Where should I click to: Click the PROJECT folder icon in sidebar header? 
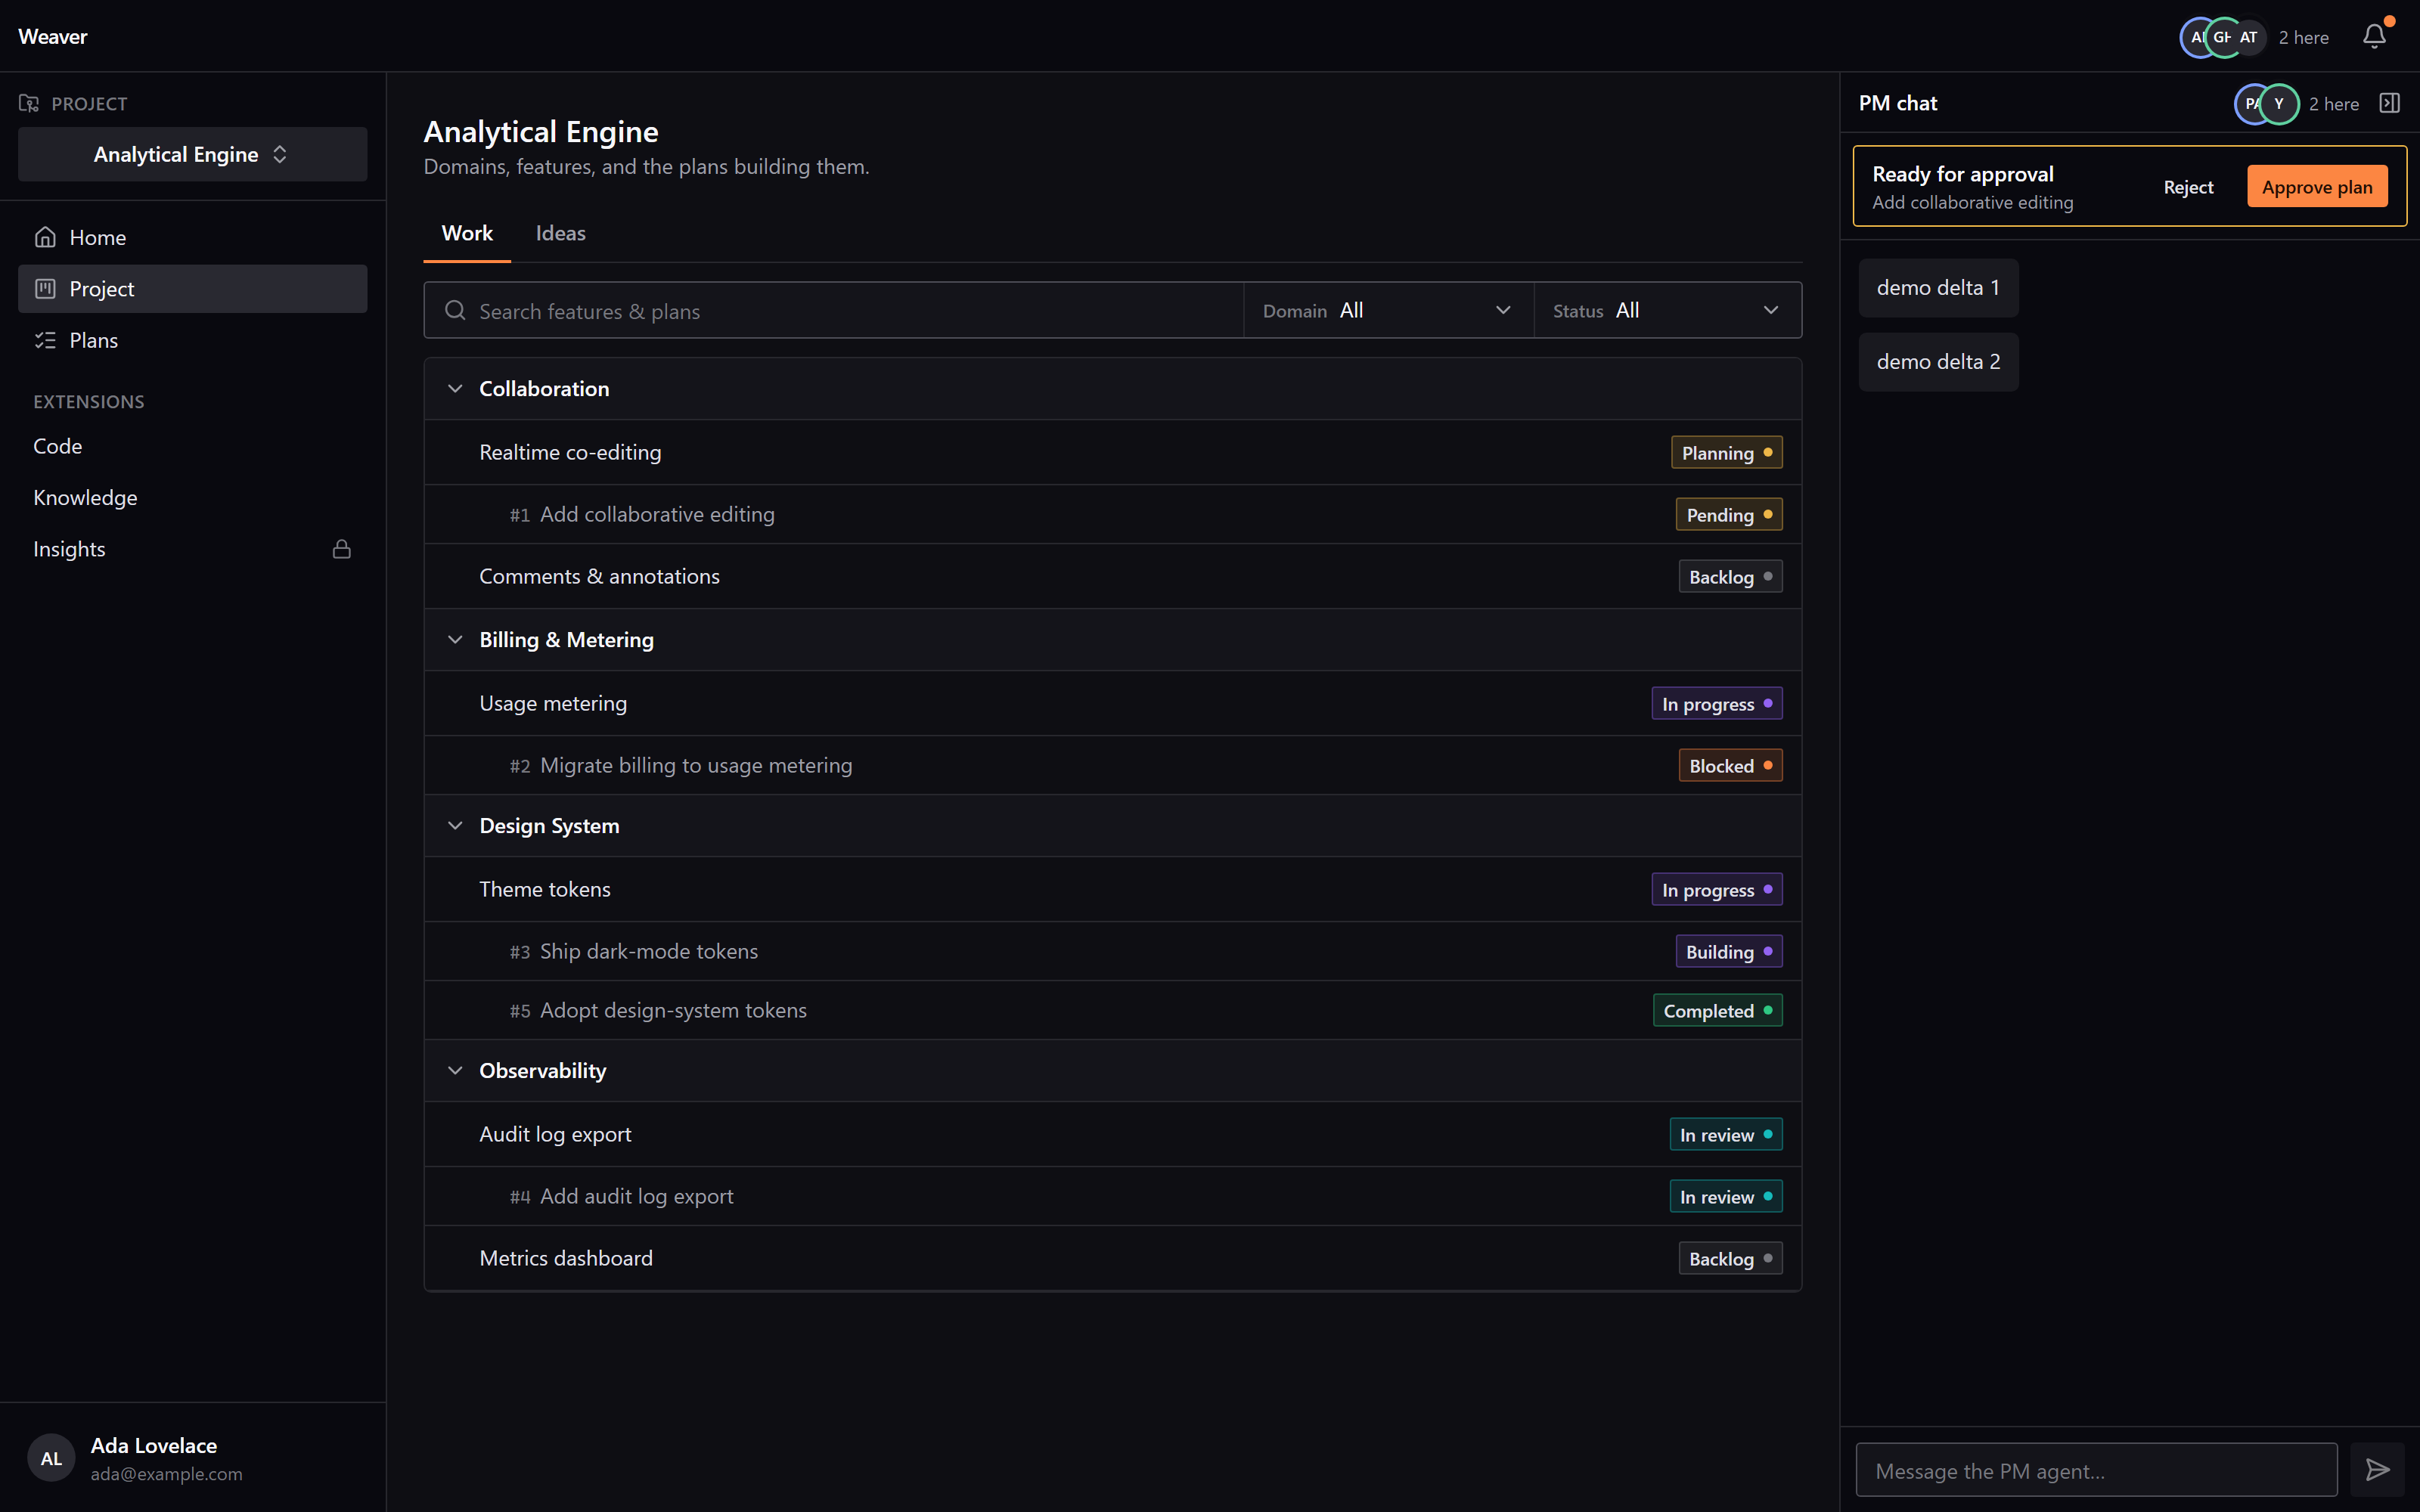coord(29,103)
